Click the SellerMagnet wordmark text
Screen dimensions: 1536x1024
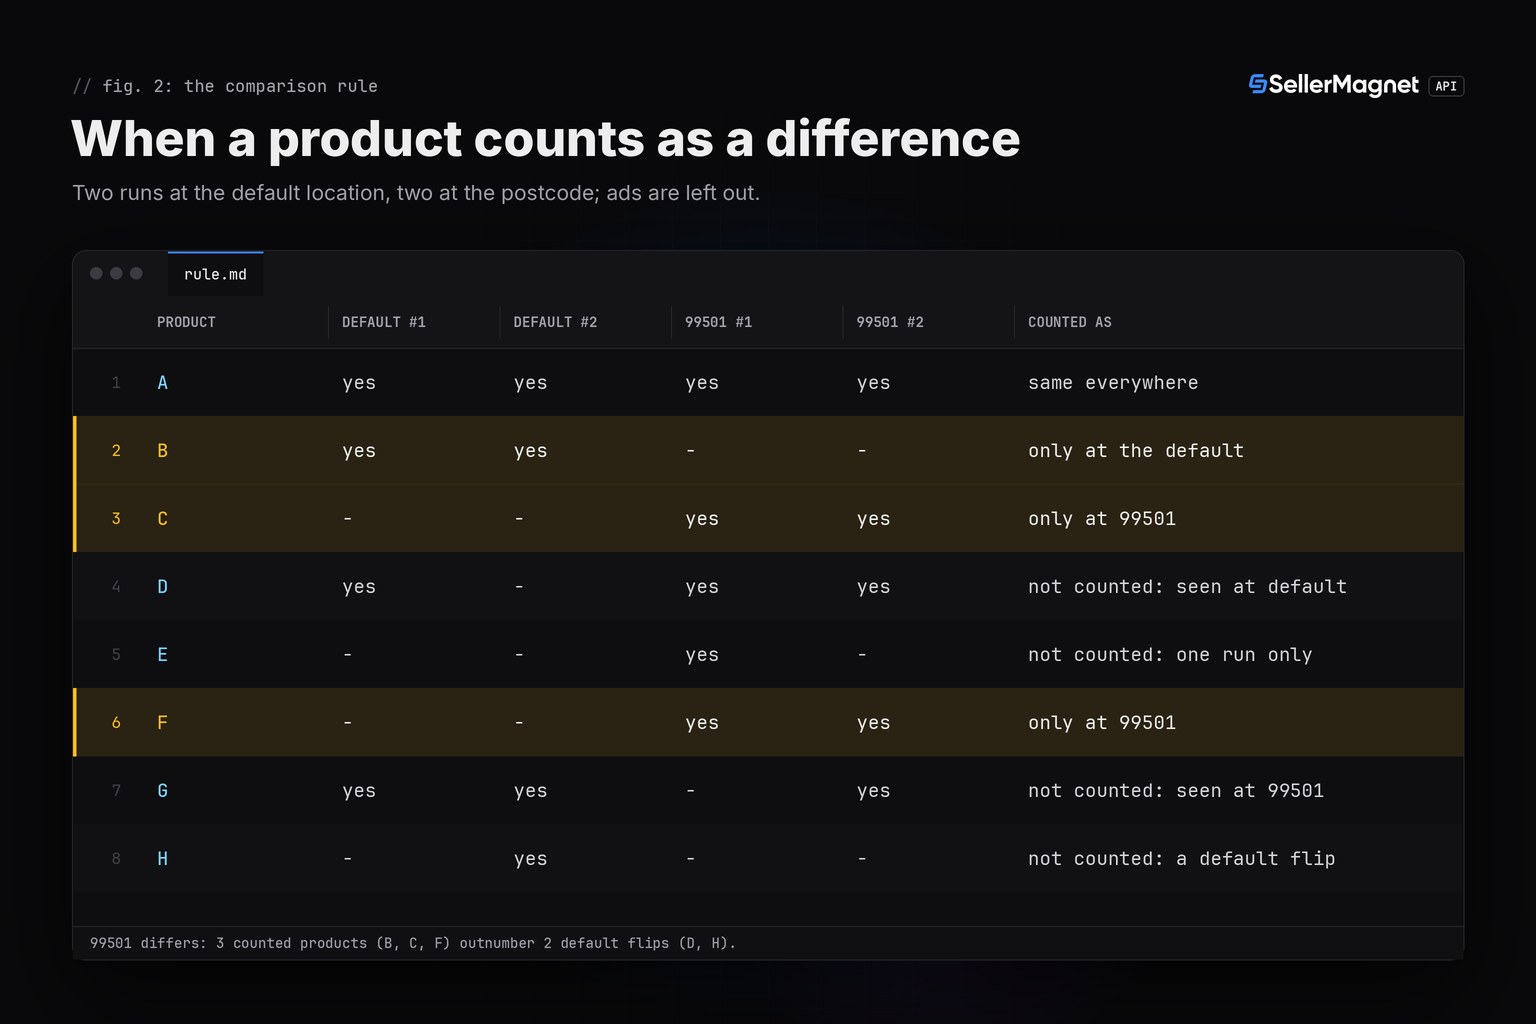[1343, 86]
